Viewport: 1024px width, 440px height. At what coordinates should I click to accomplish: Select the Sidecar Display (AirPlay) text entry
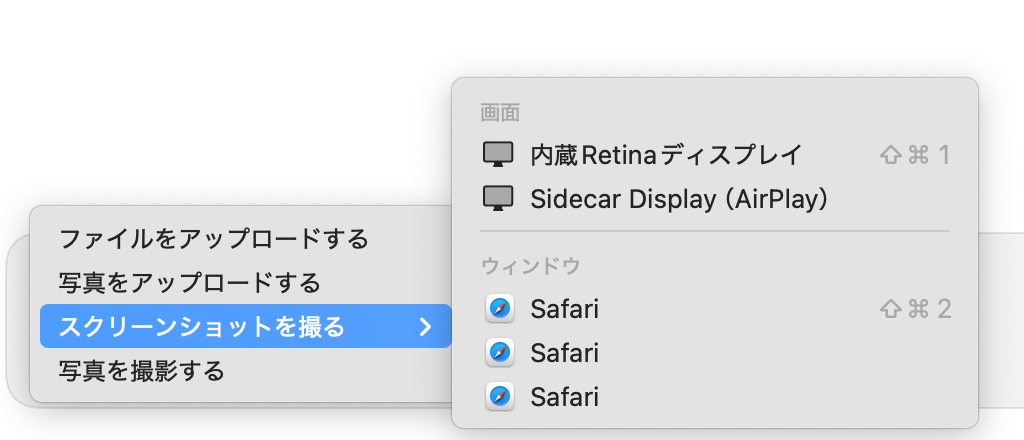click(678, 199)
